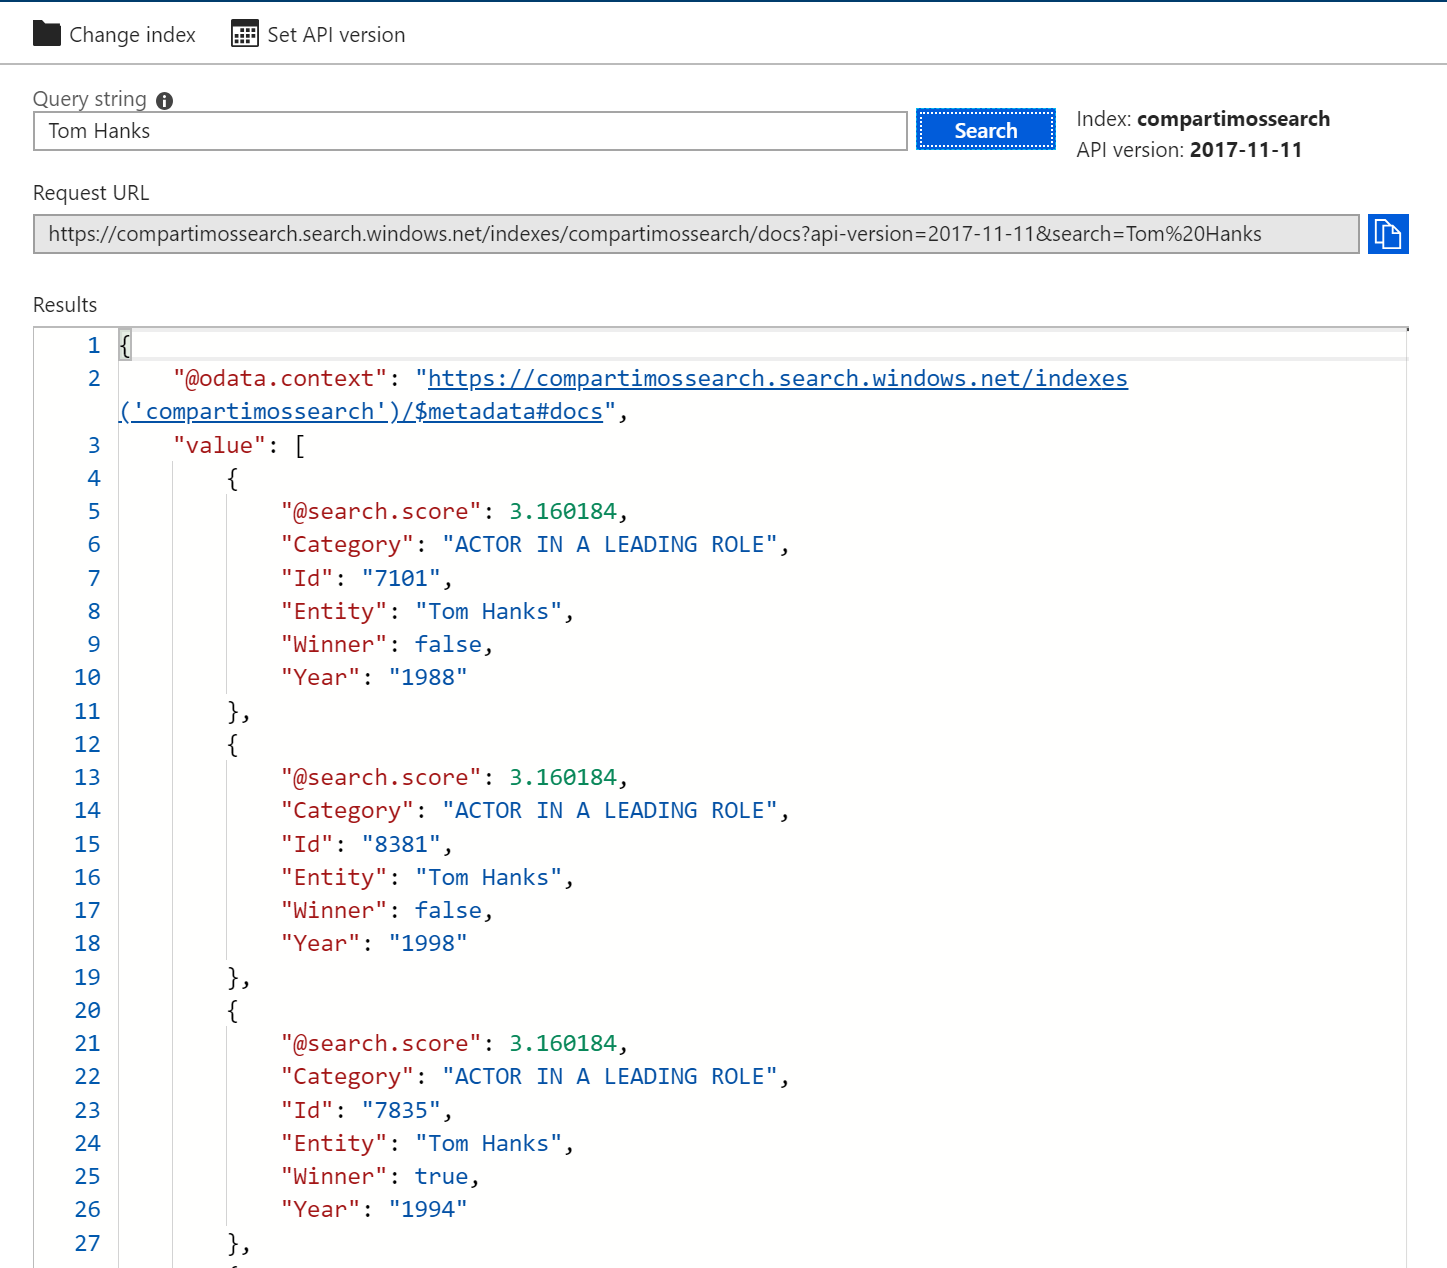Click the API version value 2017-11-11
This screenshot has height=1268, width=1447.
(x=1246, y=150)
